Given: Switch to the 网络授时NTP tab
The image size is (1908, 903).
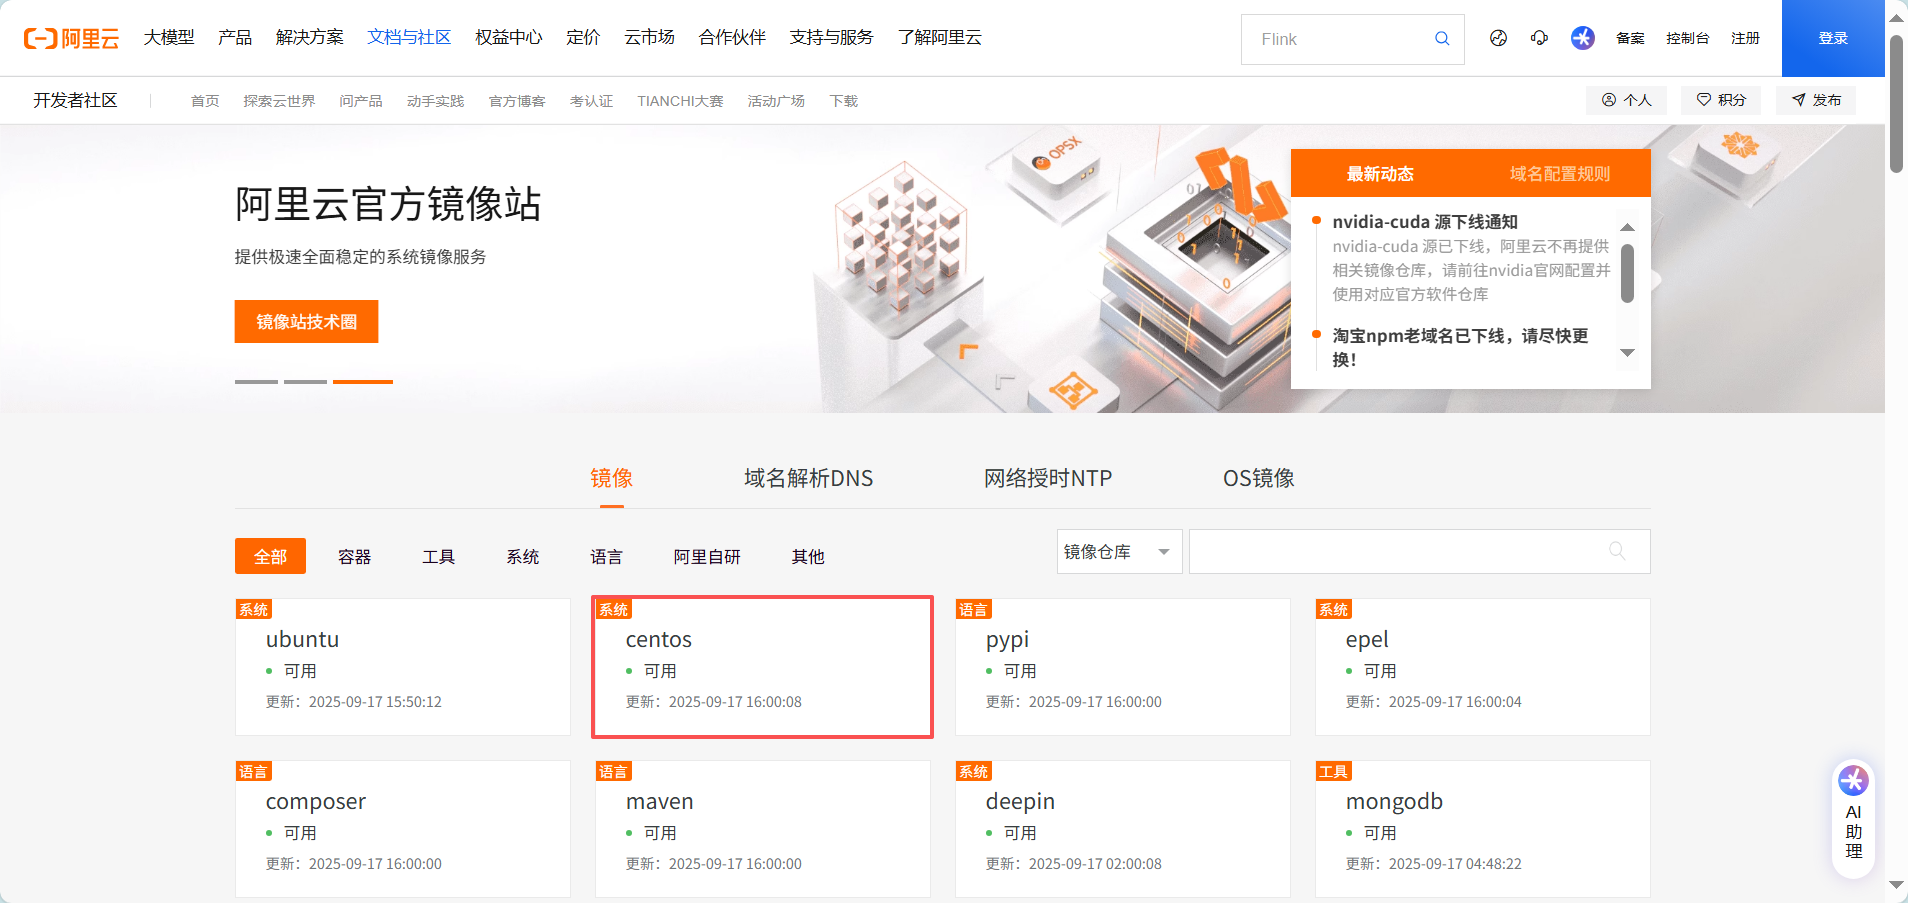Looking at the screenshot, I should point(1048,478).
